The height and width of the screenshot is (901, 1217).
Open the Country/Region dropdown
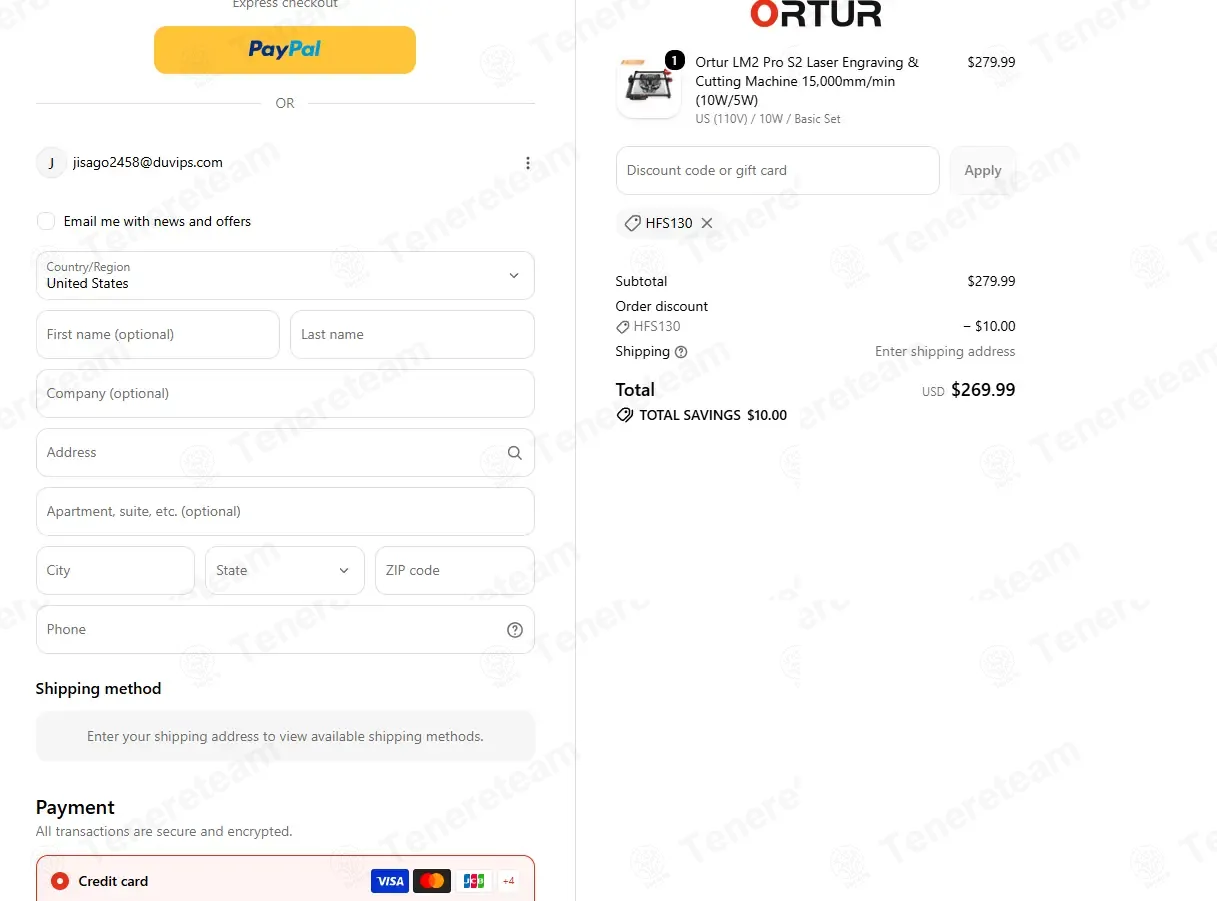[285, 275]
